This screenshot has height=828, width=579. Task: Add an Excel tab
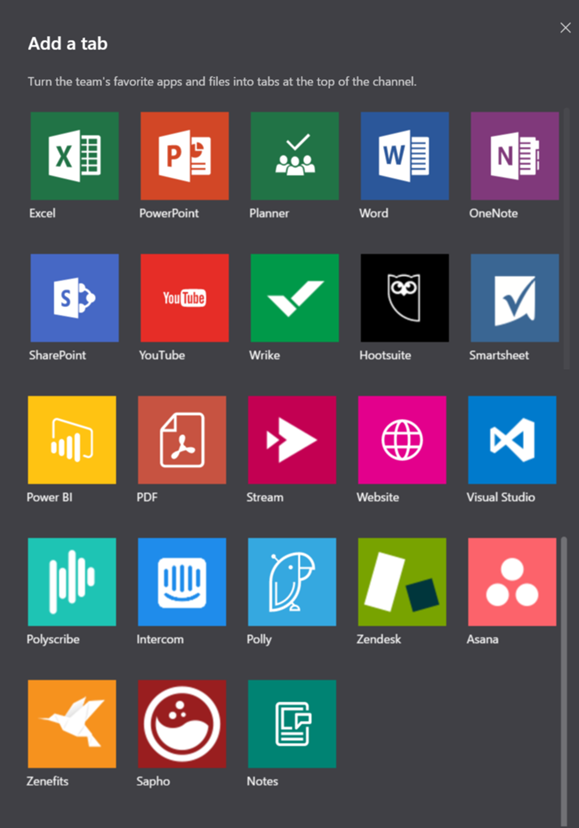(74, 156)
